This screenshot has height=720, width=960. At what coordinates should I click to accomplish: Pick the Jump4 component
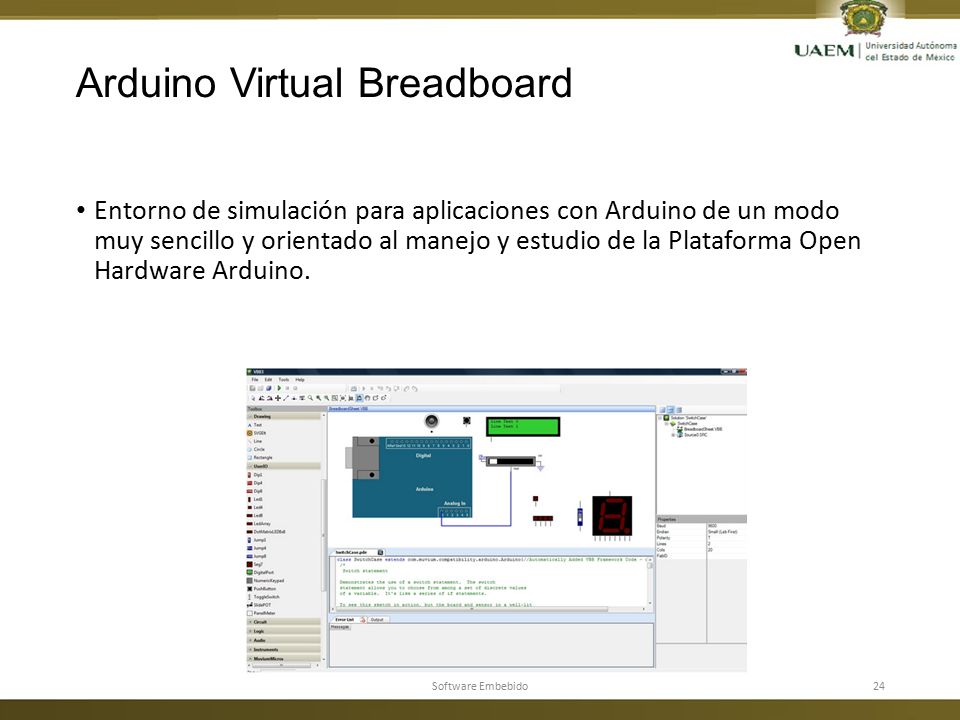(x=256, y=549)
